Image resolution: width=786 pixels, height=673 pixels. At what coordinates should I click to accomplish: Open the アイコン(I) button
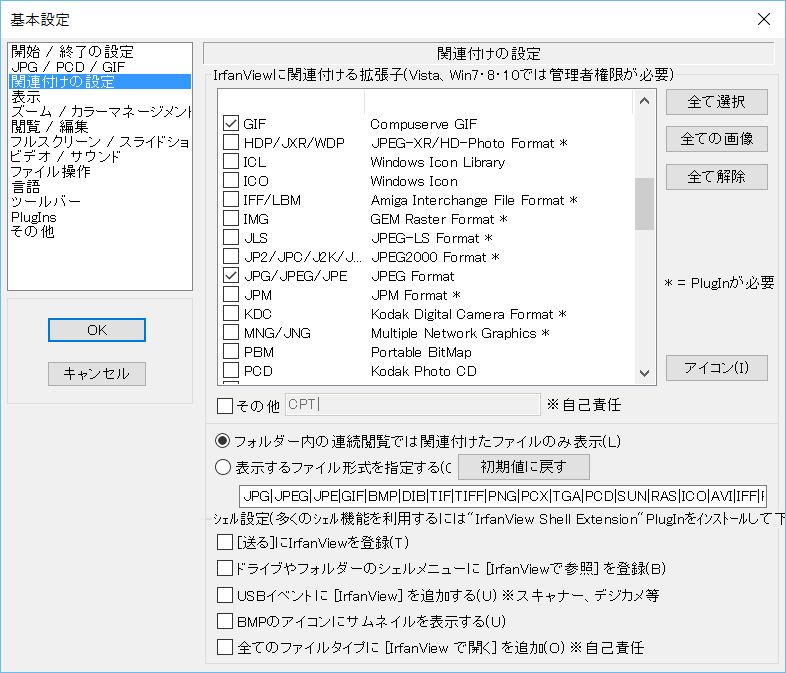[x=716, y=368]
